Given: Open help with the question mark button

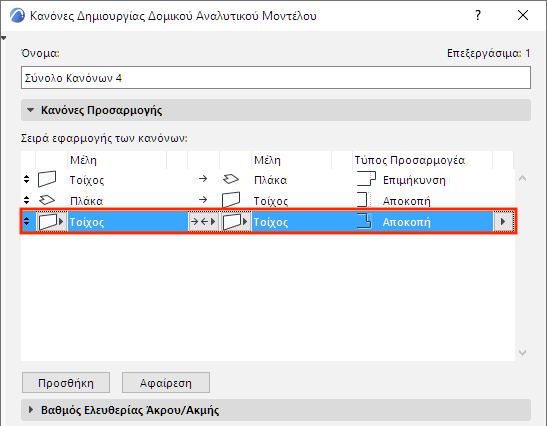Looking at the screenshot, I should tap(478, 15).
